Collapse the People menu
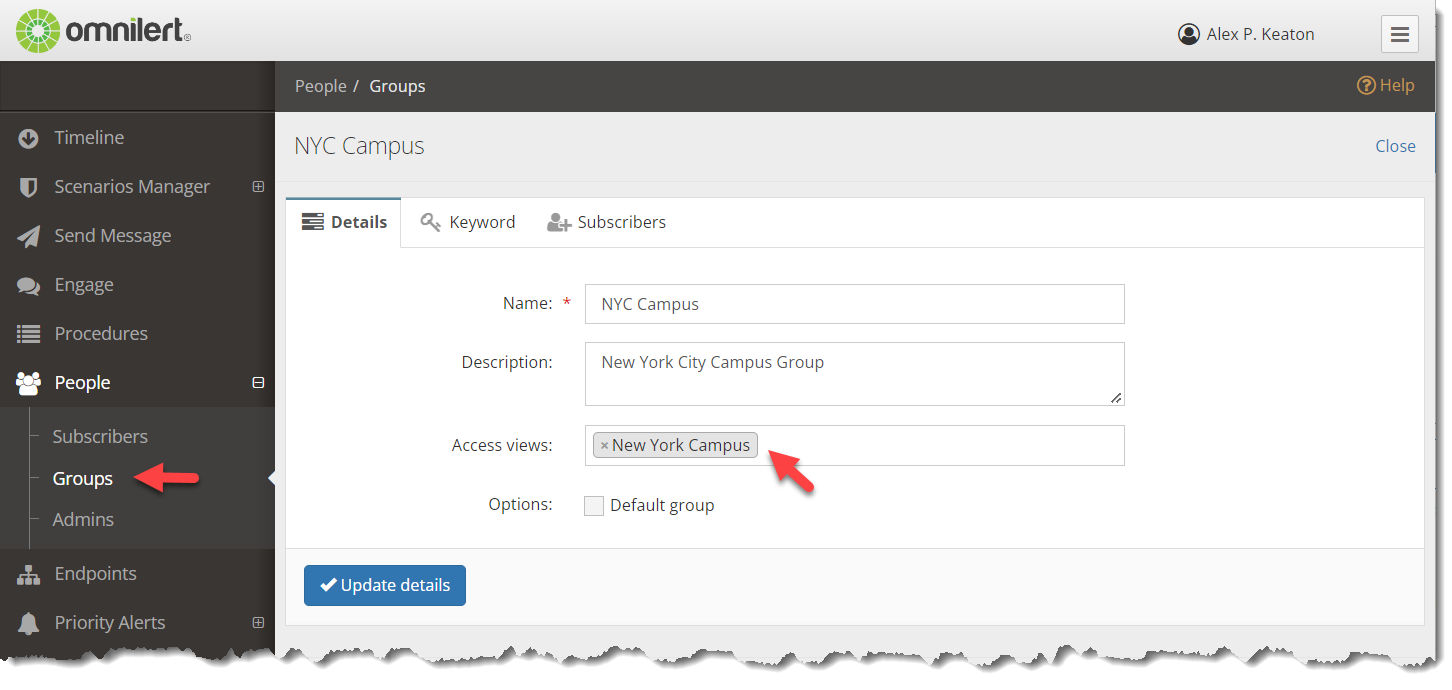 258,382
